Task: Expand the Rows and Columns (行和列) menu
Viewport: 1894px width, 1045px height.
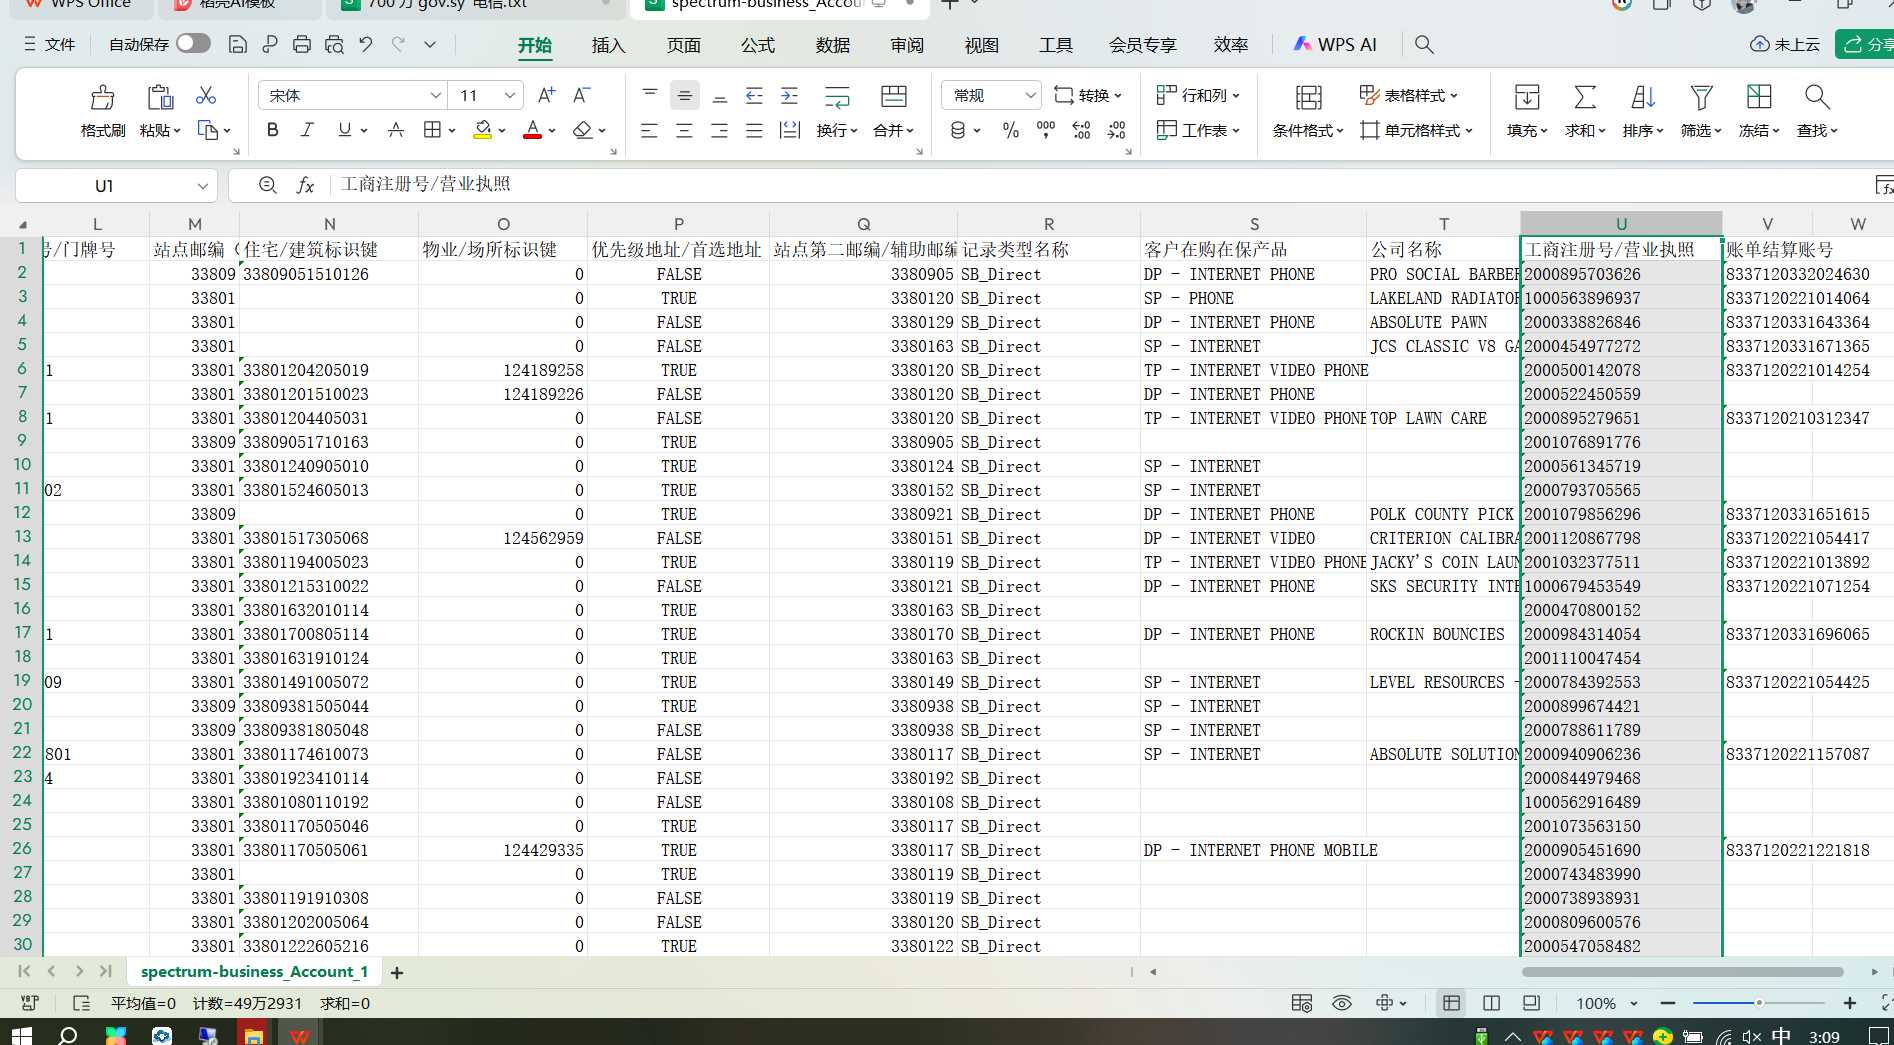Action: (1198, 95)
